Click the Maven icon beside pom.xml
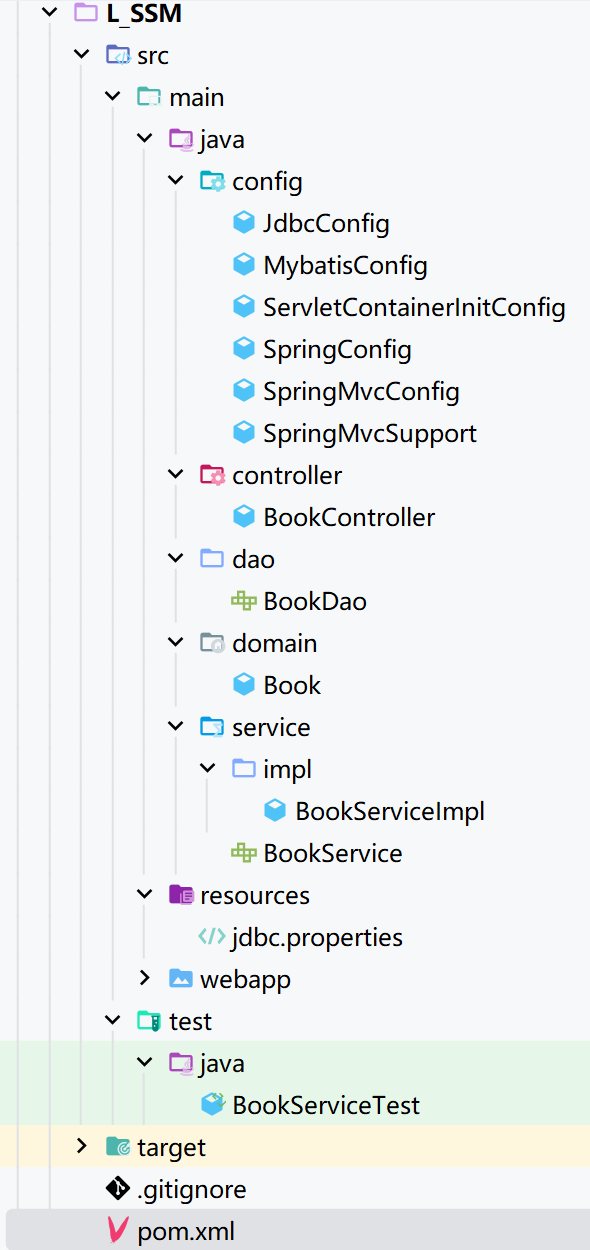This screenshot has width=590, height=1250. coord(116,1230)
